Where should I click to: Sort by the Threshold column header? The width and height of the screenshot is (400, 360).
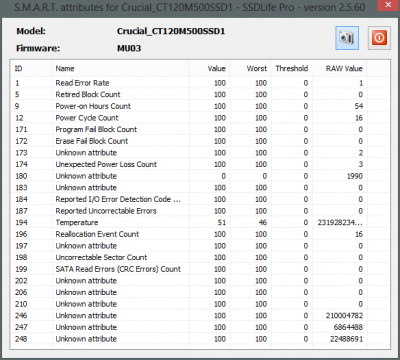(292, 69)
